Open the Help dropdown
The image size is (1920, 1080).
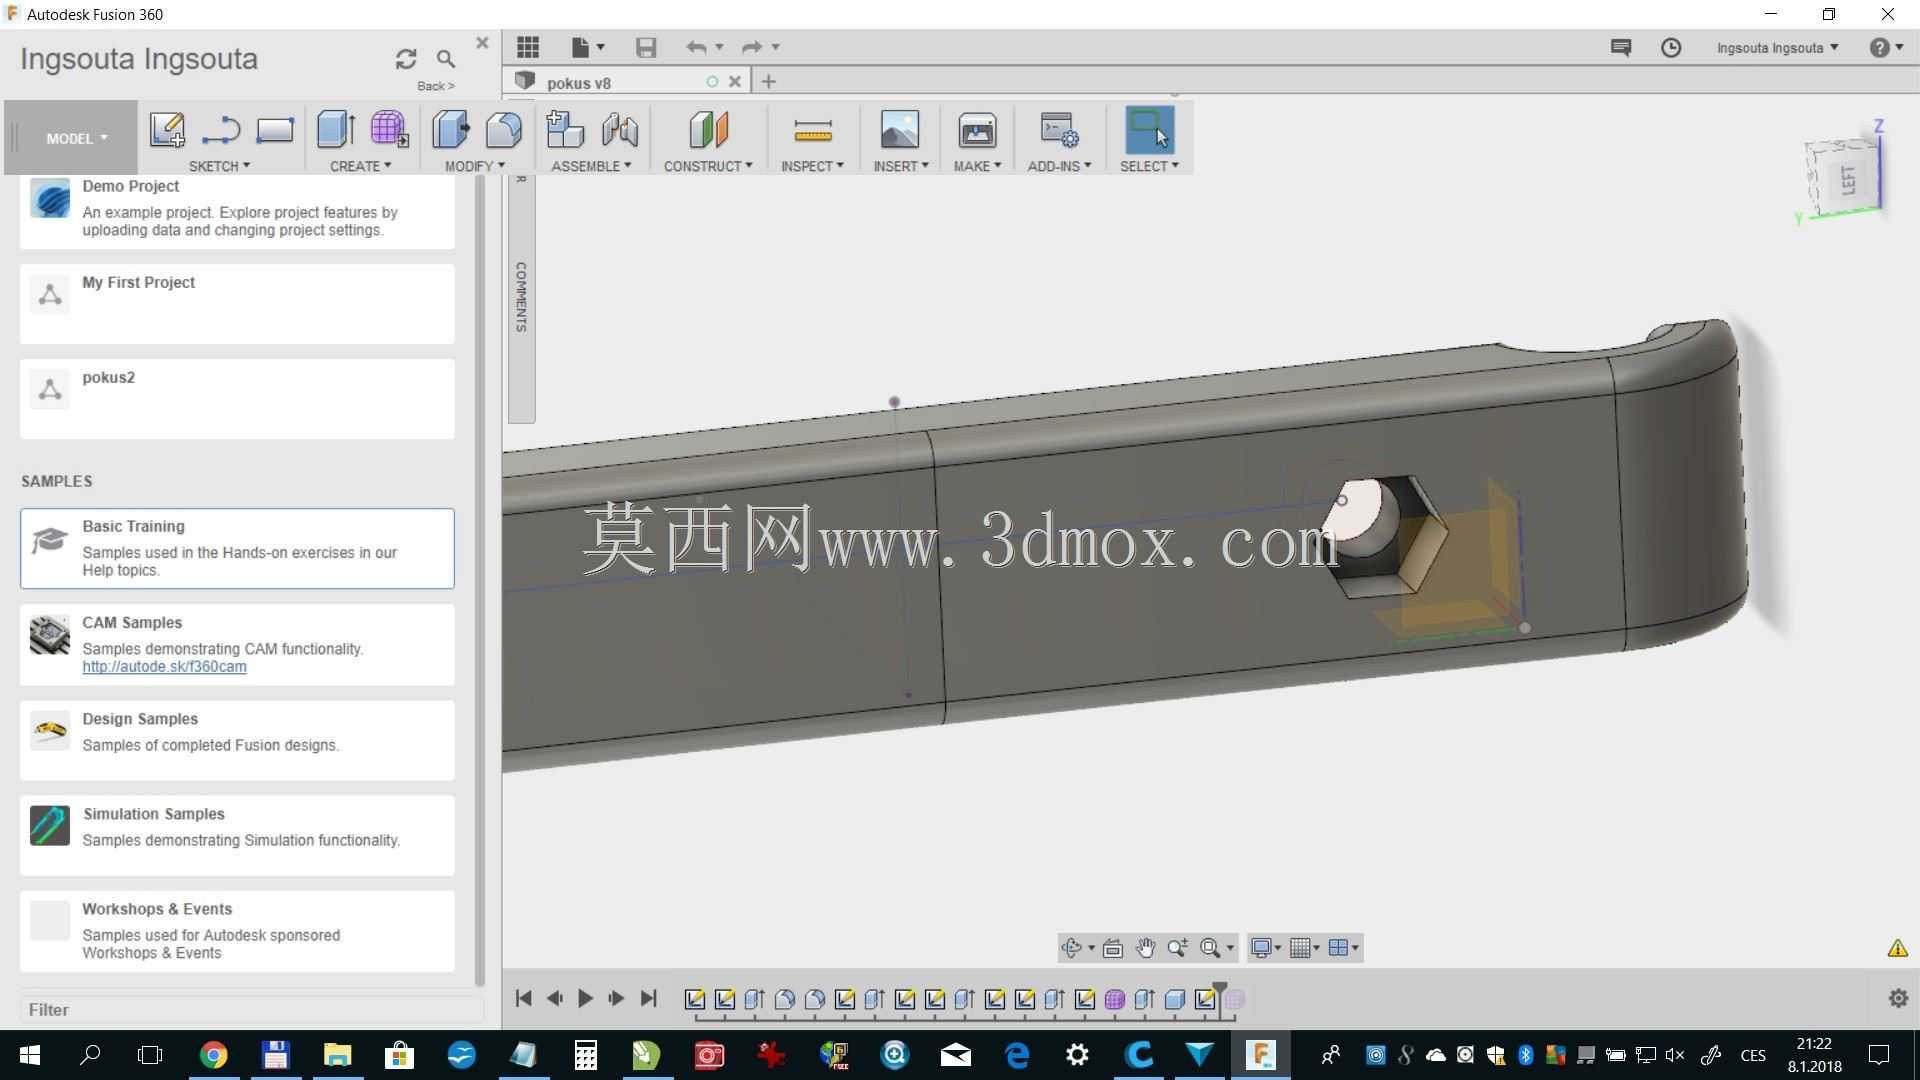[x=1886, y=48]
